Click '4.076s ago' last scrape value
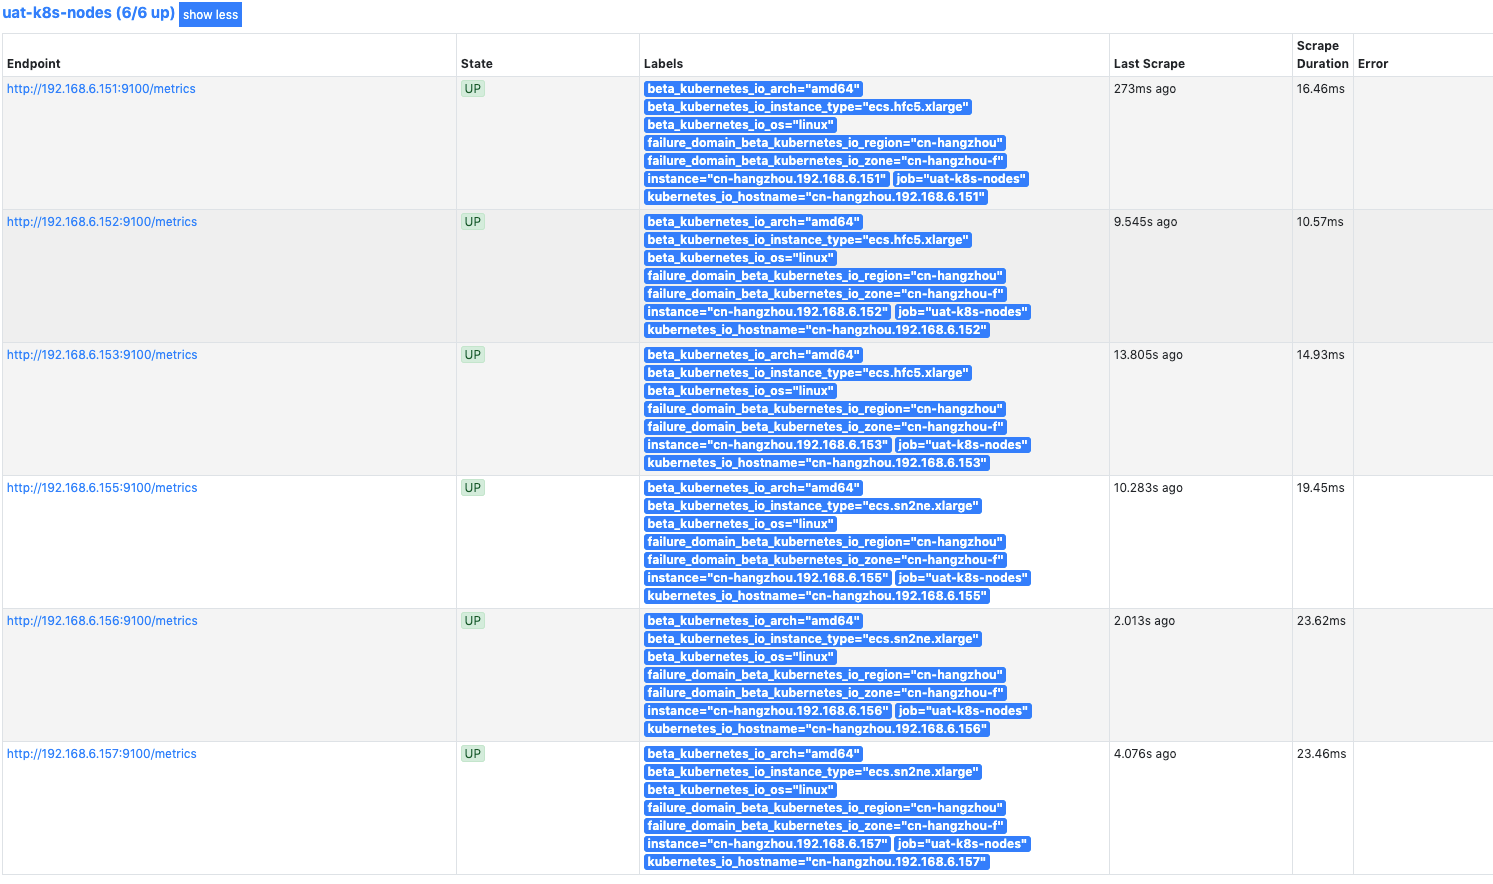1493x884 pixels. pos(1145,754)
